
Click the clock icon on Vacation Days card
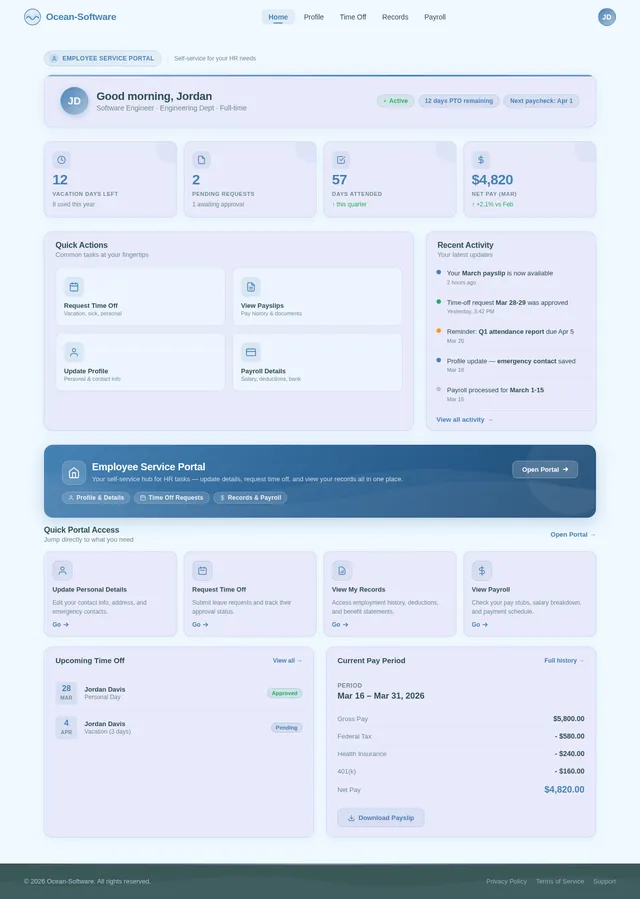pyautogui.click(x=62, y=160)
